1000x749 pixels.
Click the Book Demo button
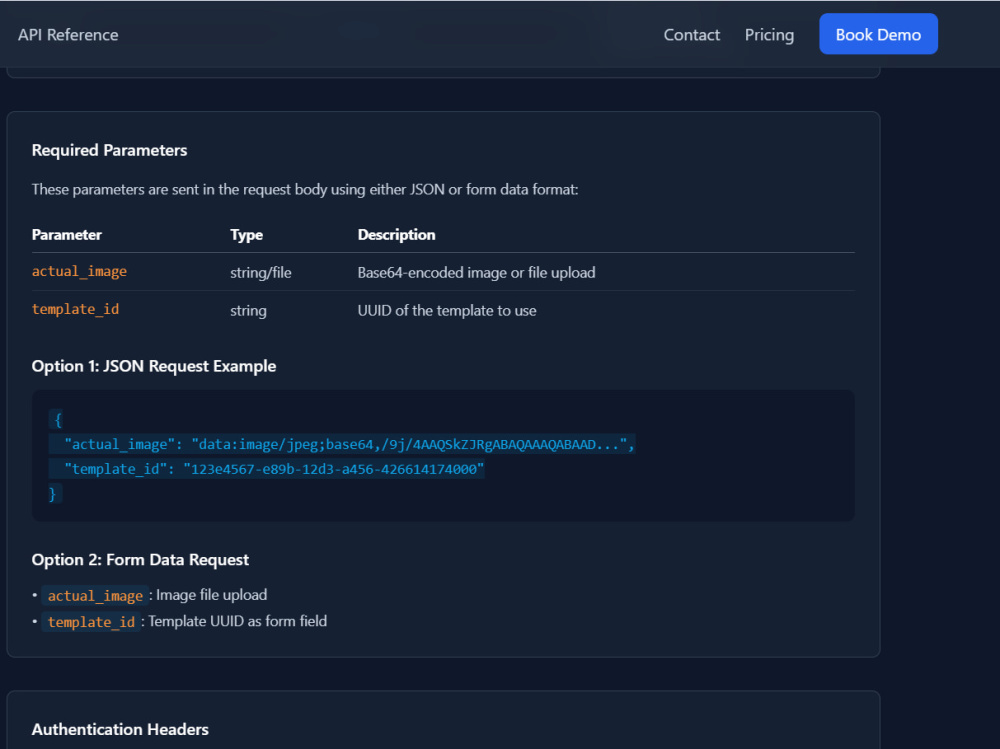pyautogui.click(x=878, y=34)
